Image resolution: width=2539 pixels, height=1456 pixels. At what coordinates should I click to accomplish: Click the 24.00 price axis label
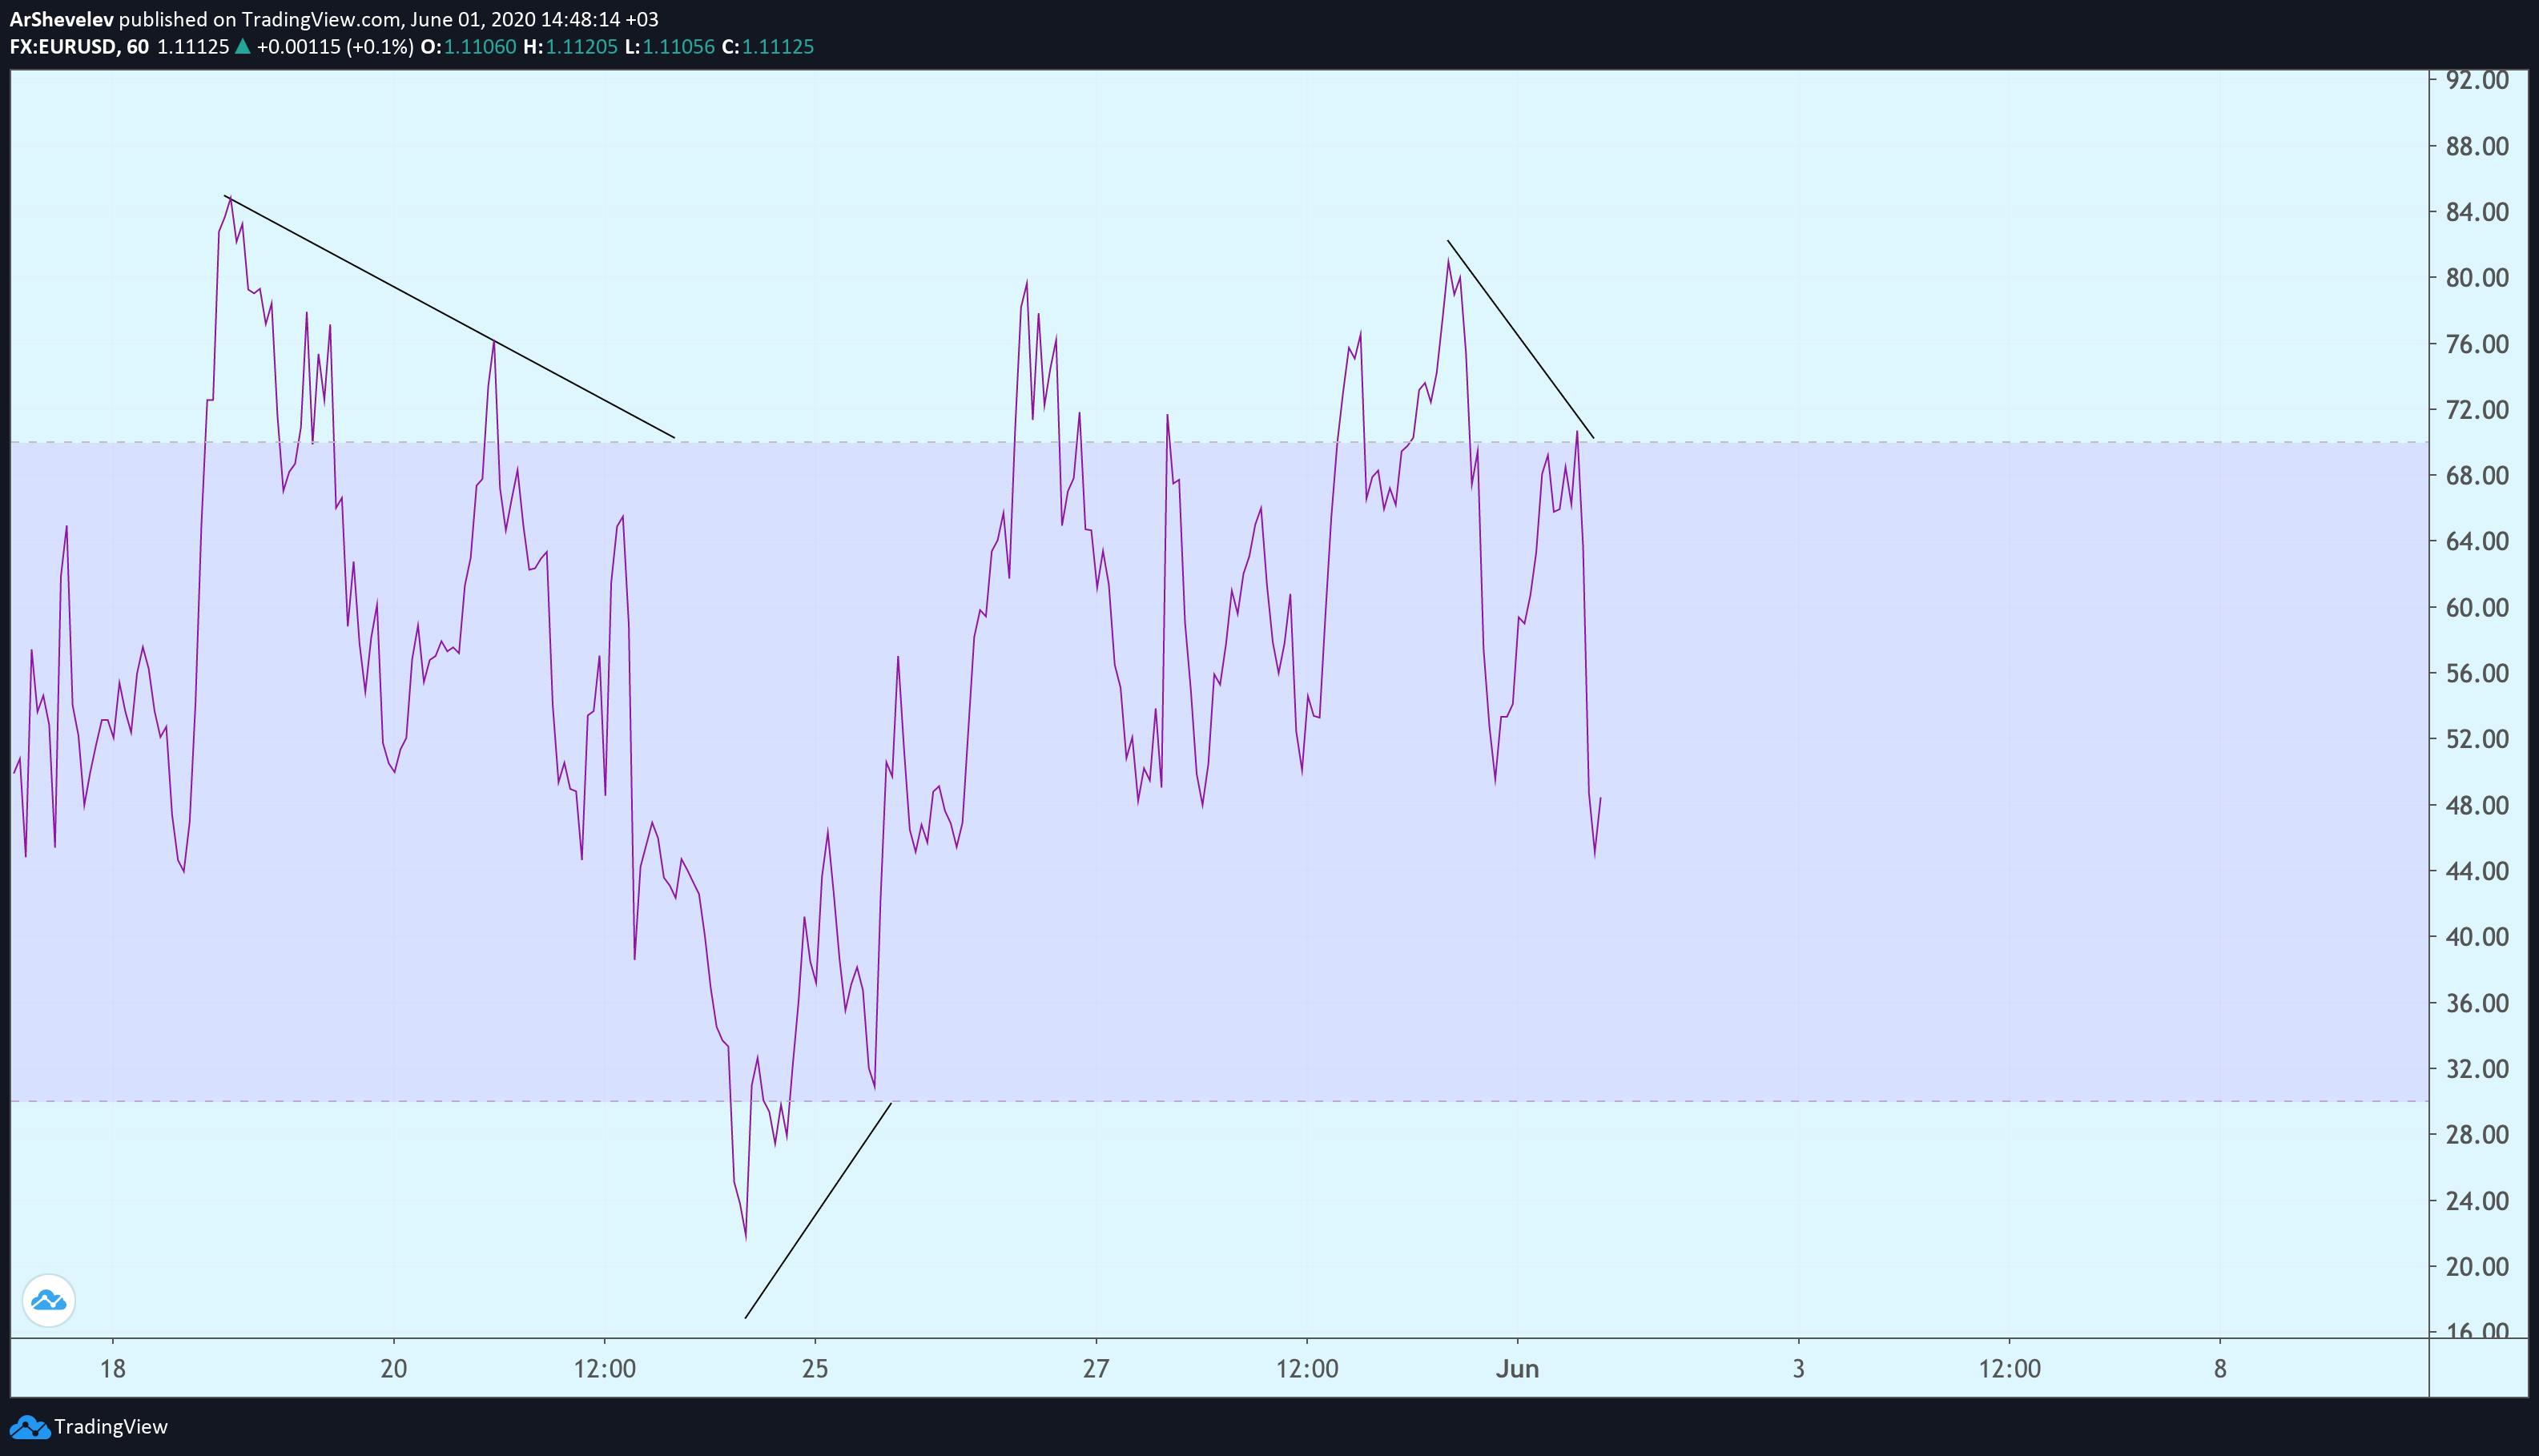tap(2477, 1201)
